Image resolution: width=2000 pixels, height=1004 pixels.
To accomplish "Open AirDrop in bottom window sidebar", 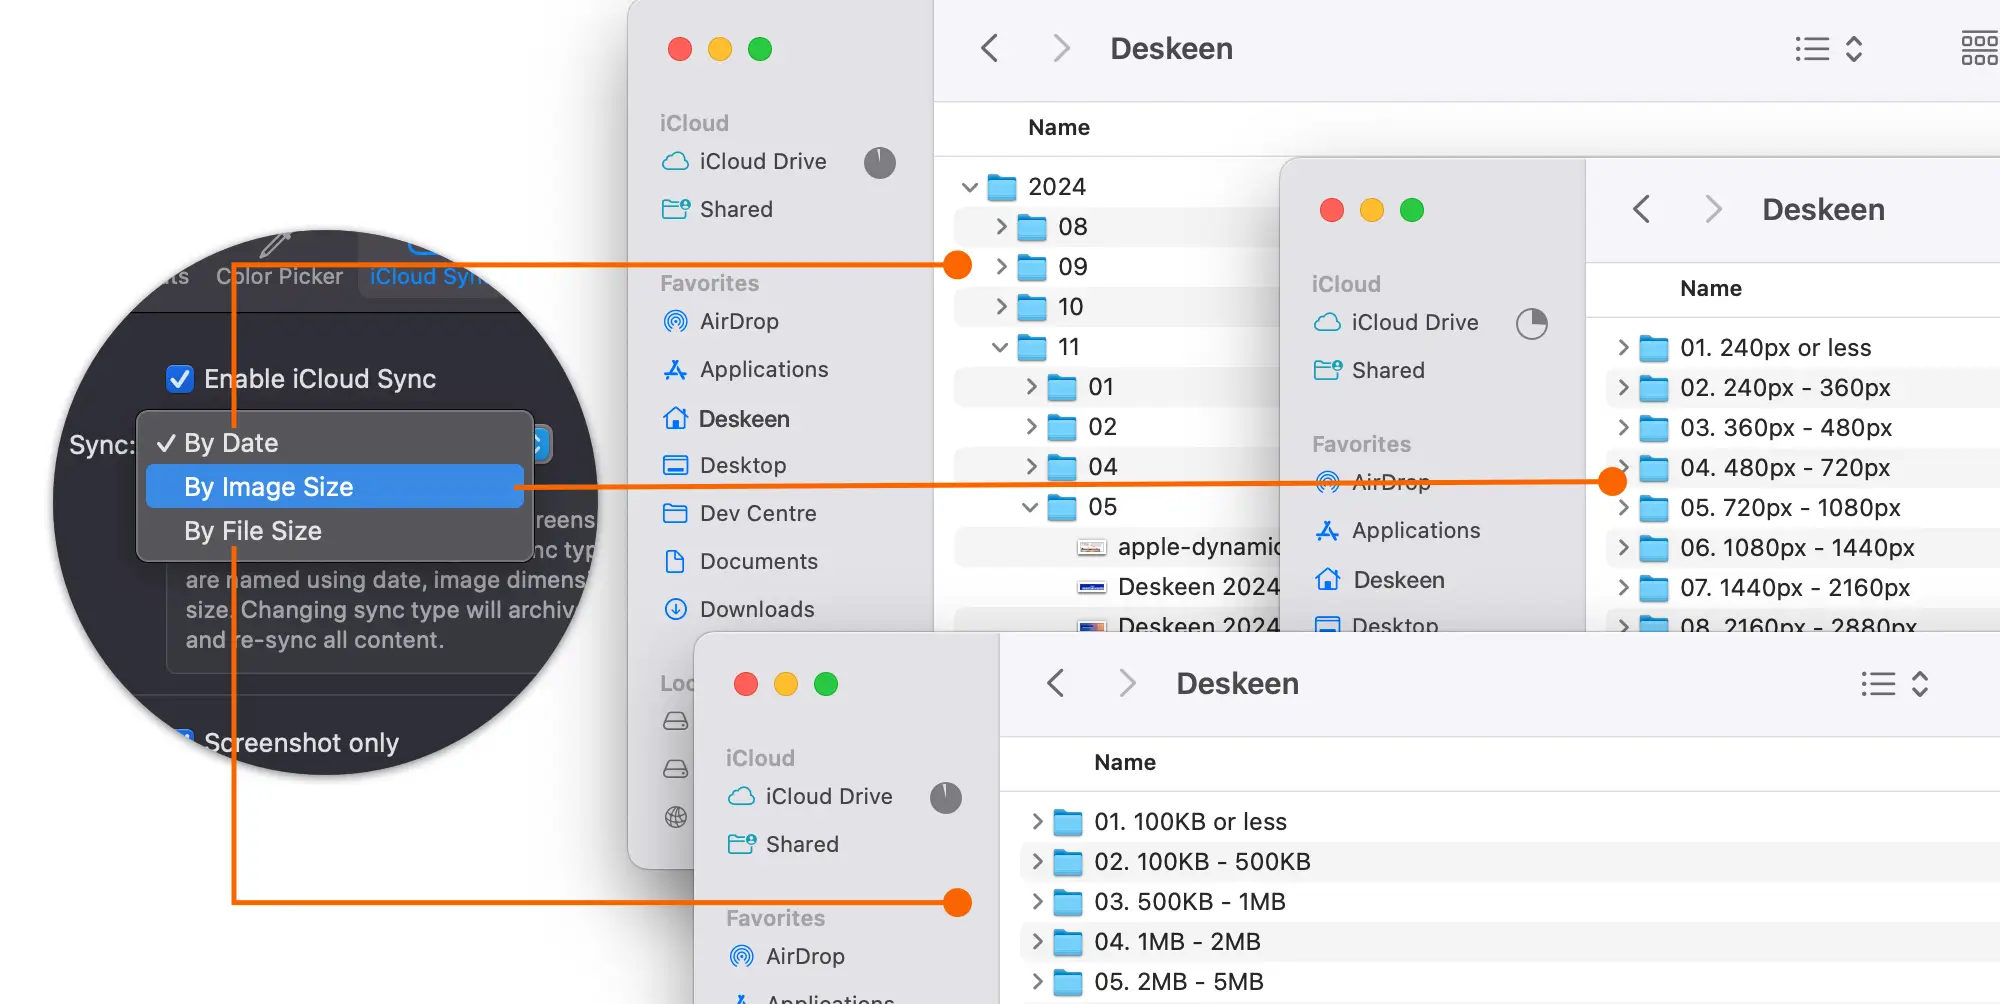I will (x=786, y=956).
